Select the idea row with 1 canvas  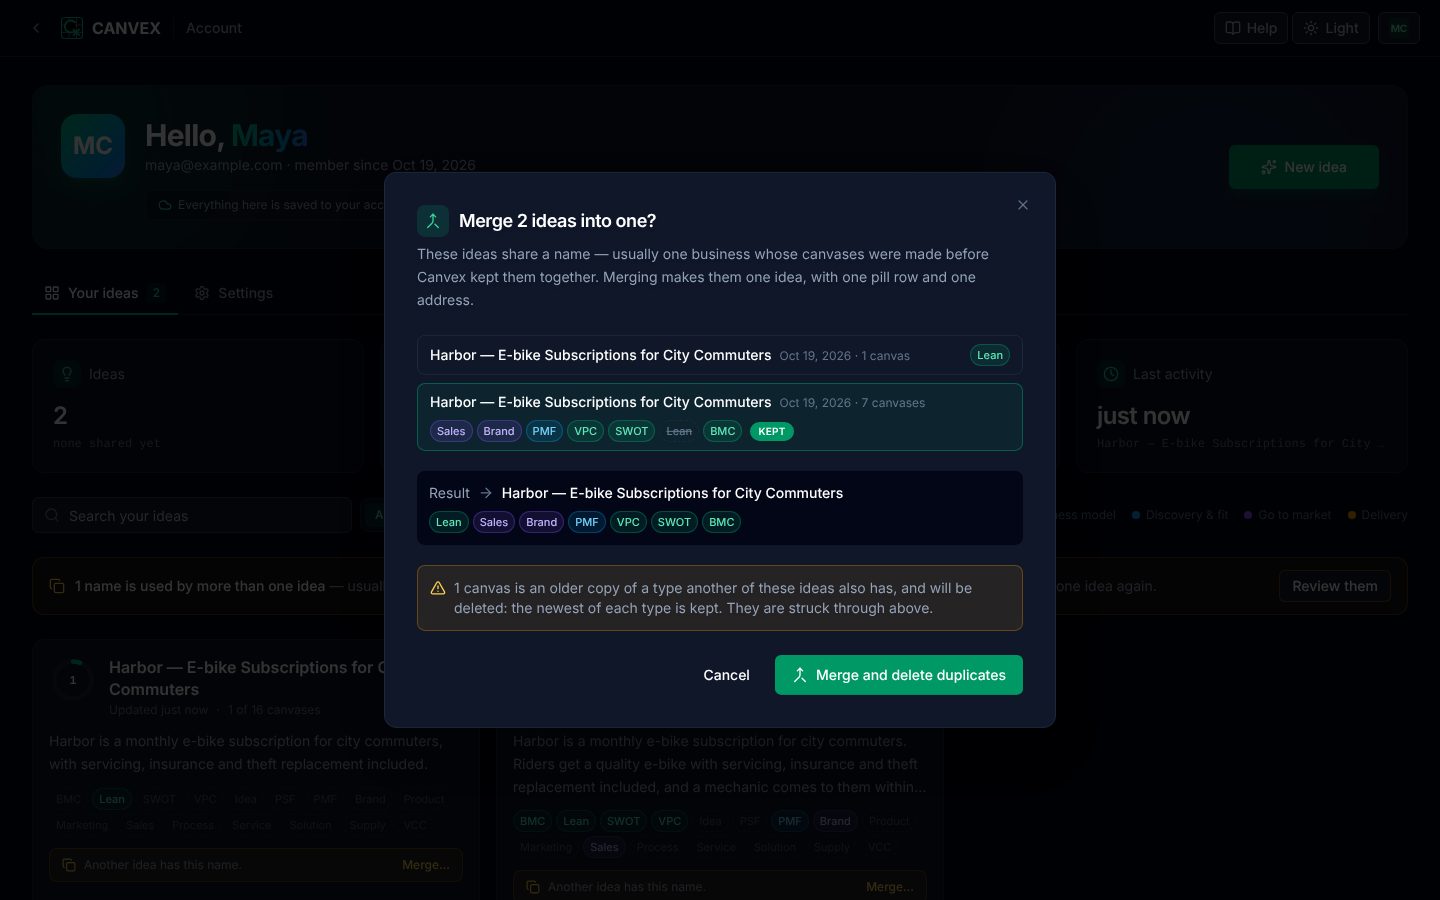tap(720, 355)
